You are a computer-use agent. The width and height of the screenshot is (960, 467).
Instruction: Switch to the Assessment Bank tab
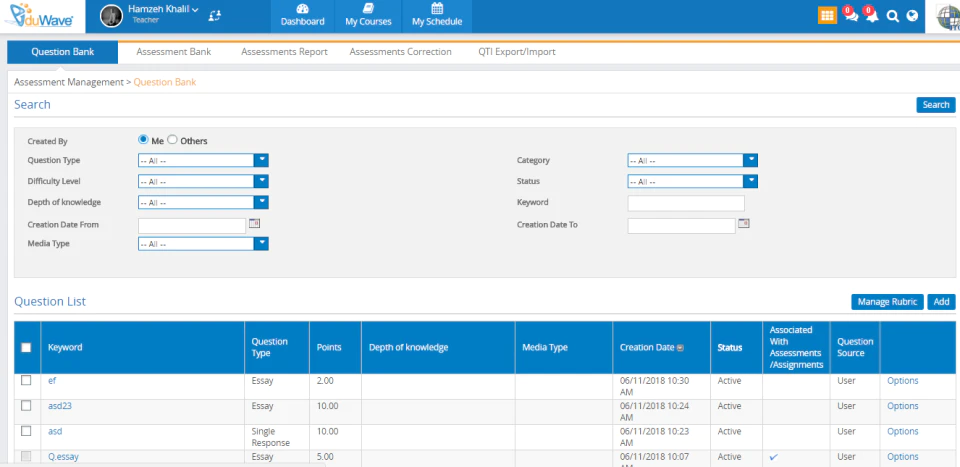pos(174,52)
